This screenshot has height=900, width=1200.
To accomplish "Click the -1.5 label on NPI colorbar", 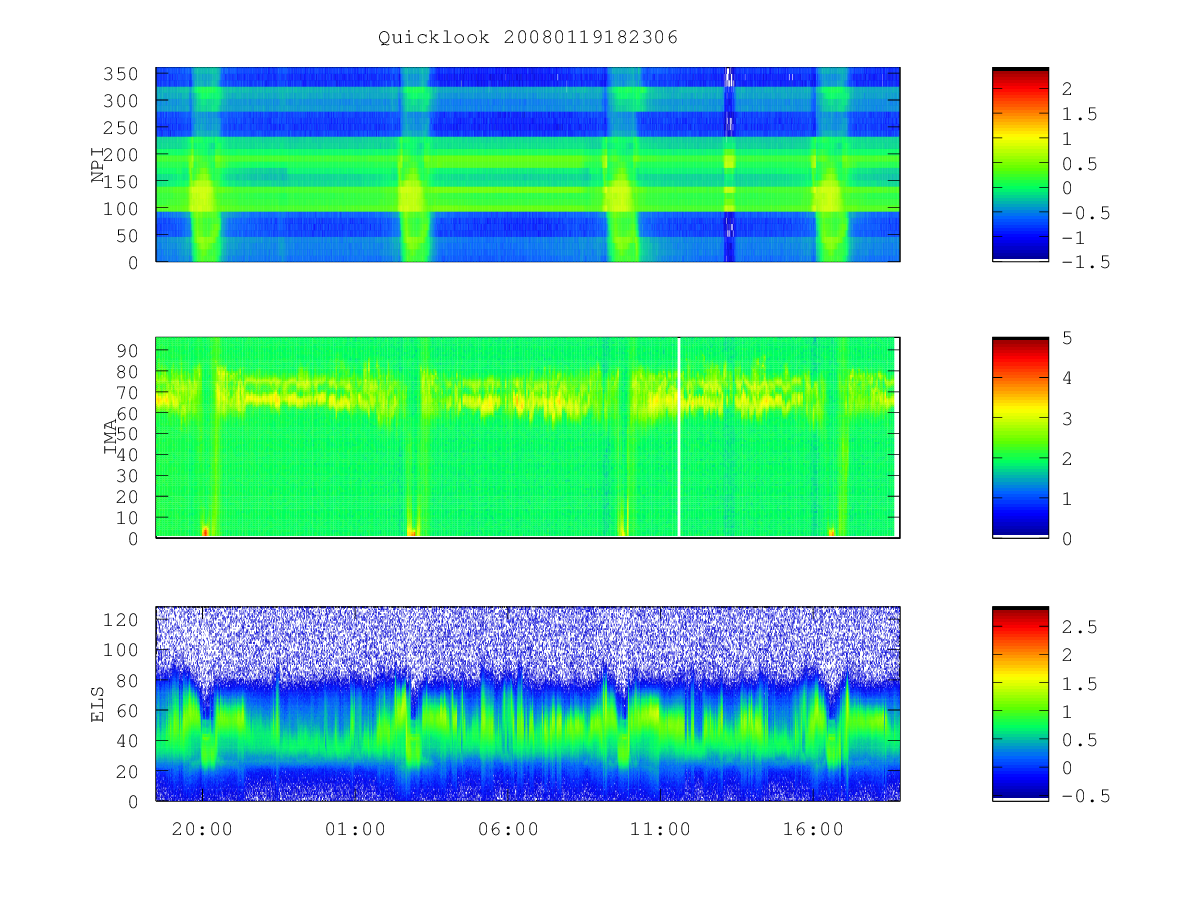I will point(1085,262).
